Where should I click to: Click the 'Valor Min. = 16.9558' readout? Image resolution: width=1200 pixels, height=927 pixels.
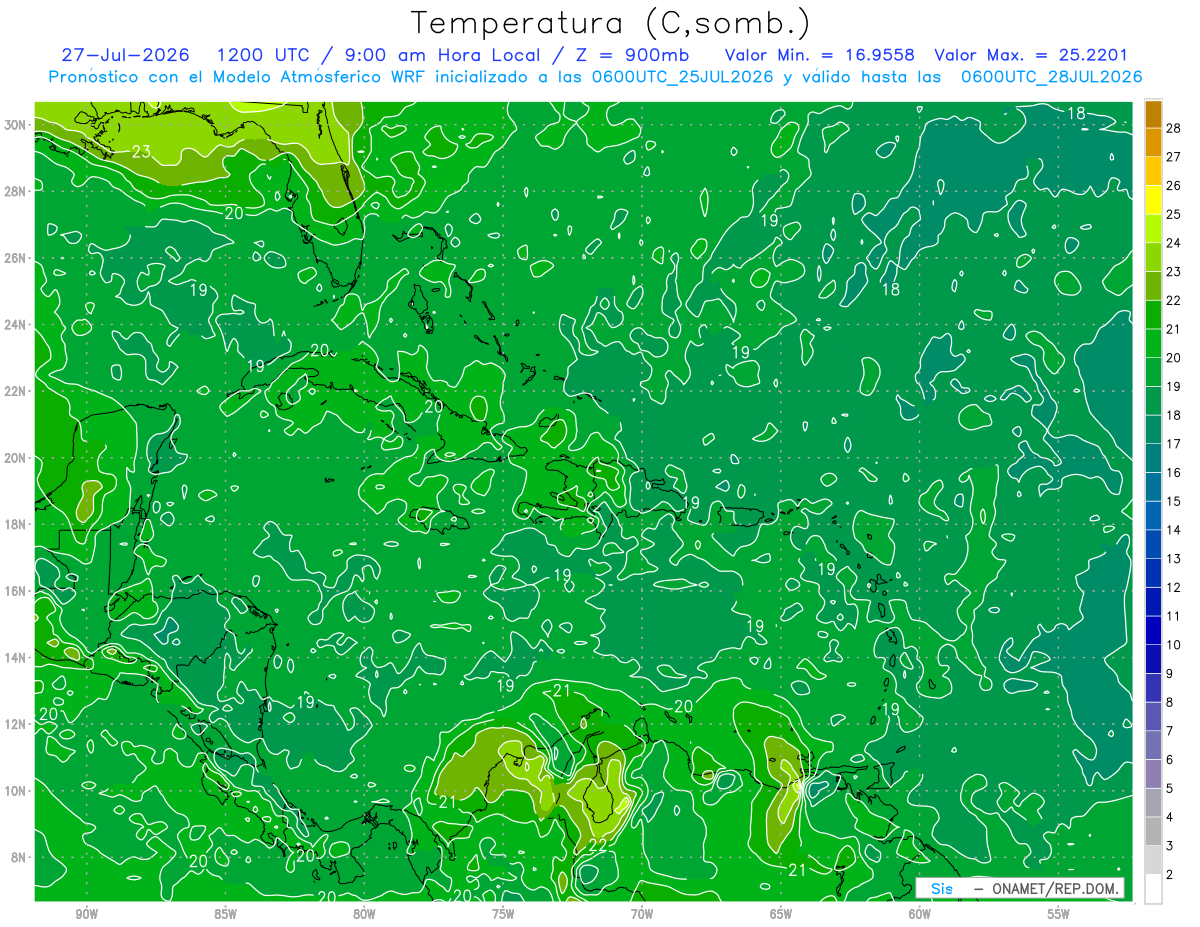[819, 55]
